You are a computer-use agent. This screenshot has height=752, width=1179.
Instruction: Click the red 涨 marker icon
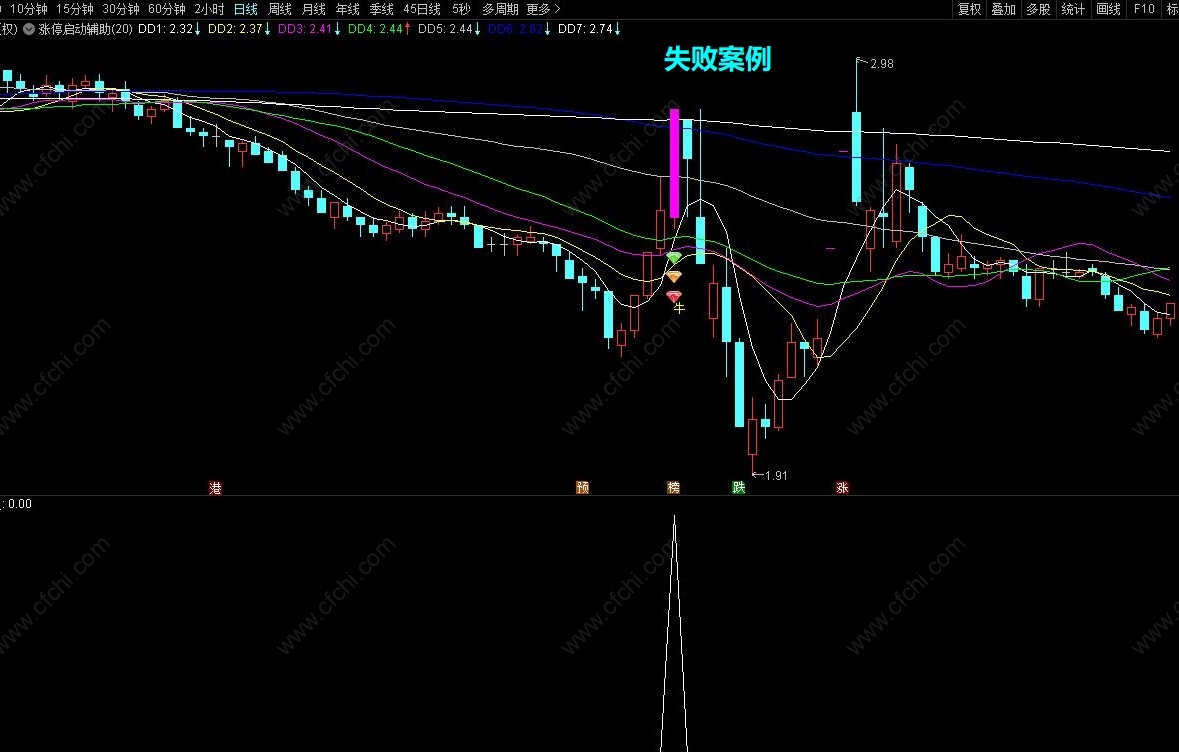[842, 487]
